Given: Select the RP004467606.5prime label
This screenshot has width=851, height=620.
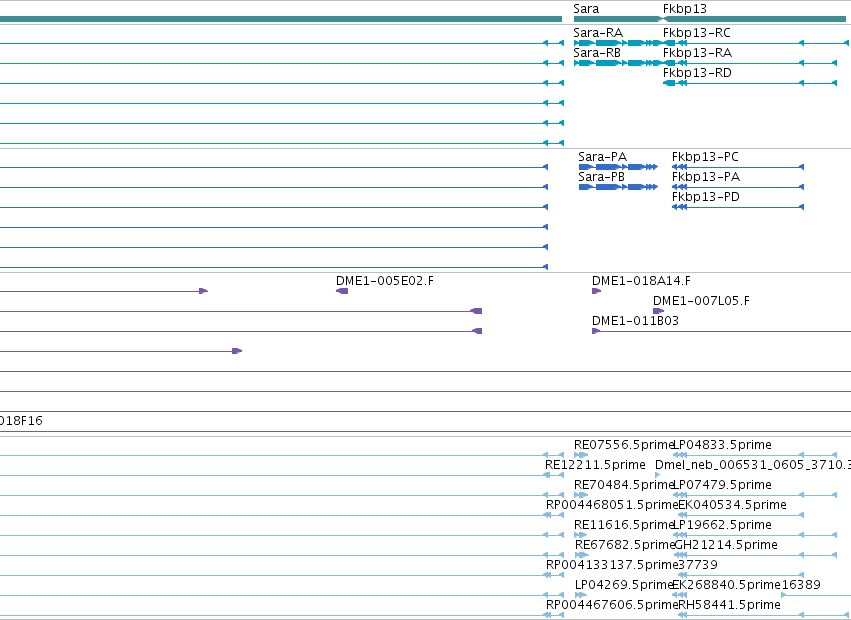Looking at the screenshot, I should coord(612,605).
